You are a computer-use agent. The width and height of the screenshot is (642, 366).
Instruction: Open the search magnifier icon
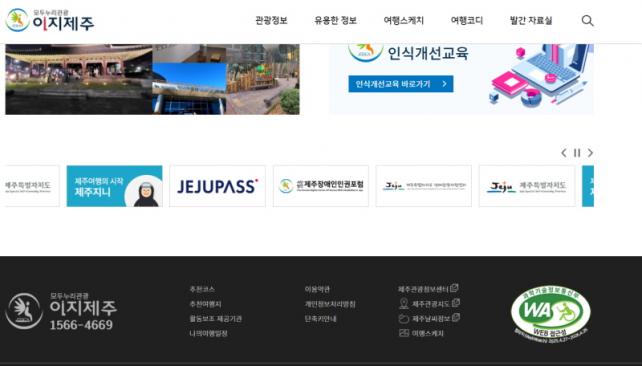pyautogui.click(x=588, y=20)
